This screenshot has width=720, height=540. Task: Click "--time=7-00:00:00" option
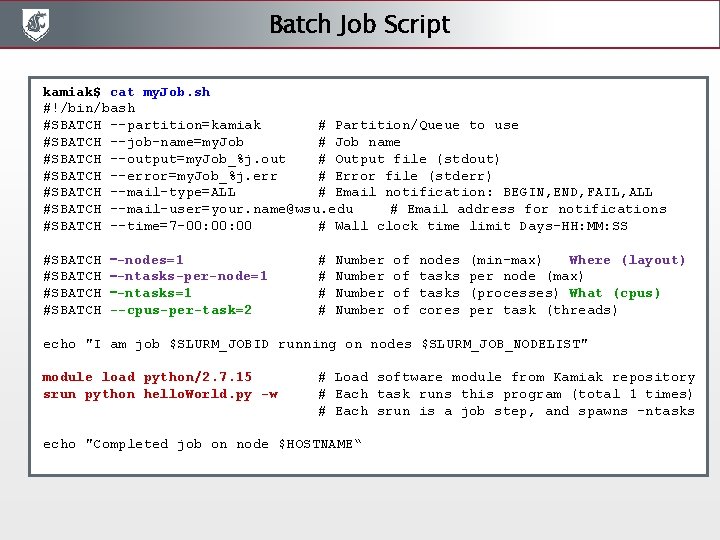pyautogui.click(x=181, y=226)
